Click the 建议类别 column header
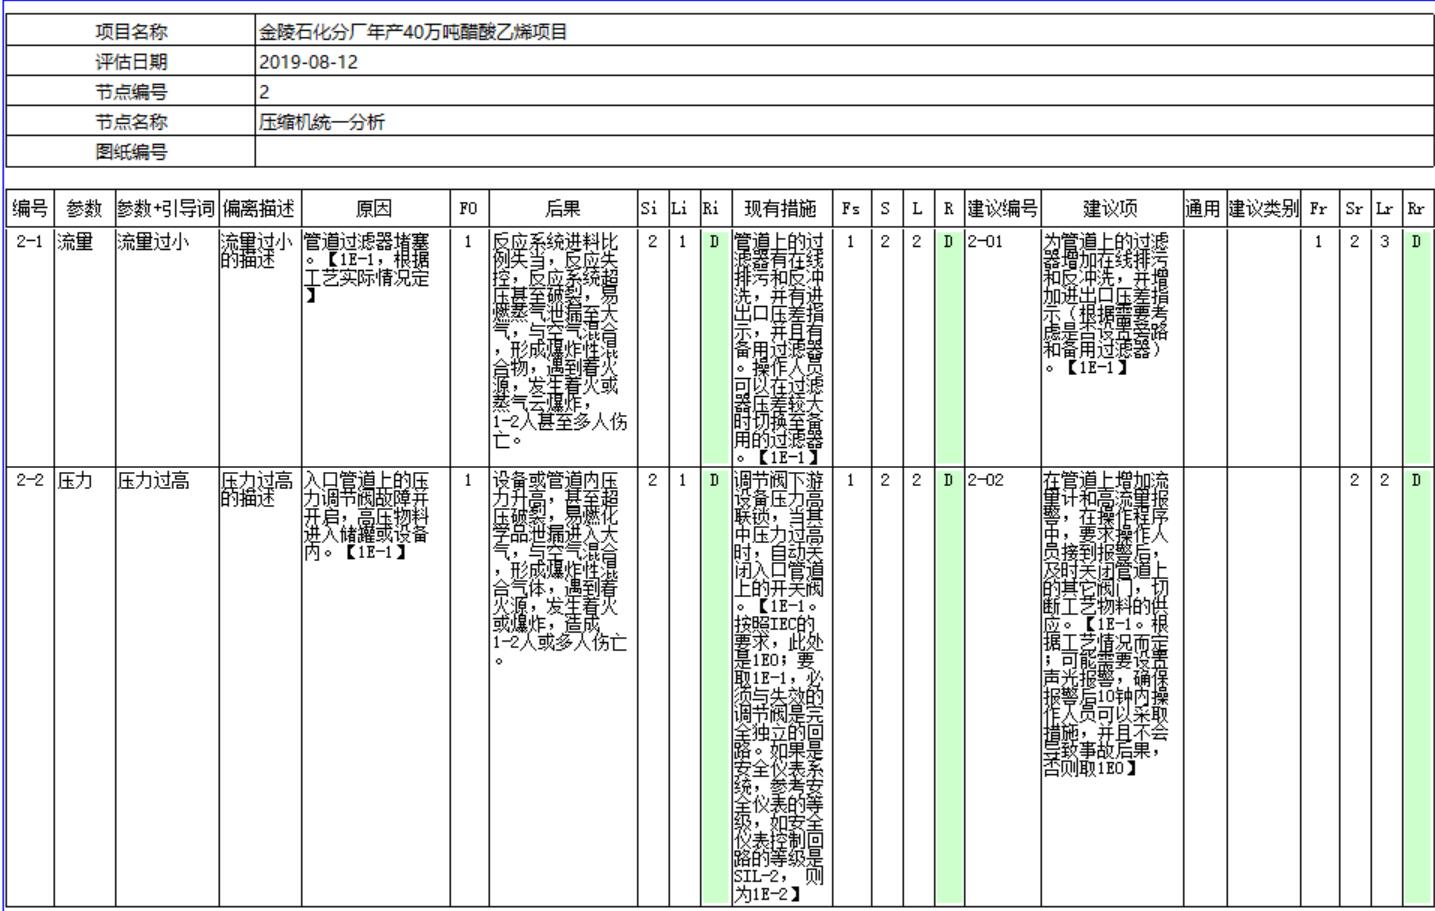1435x911 pixels. point(1264,208)
